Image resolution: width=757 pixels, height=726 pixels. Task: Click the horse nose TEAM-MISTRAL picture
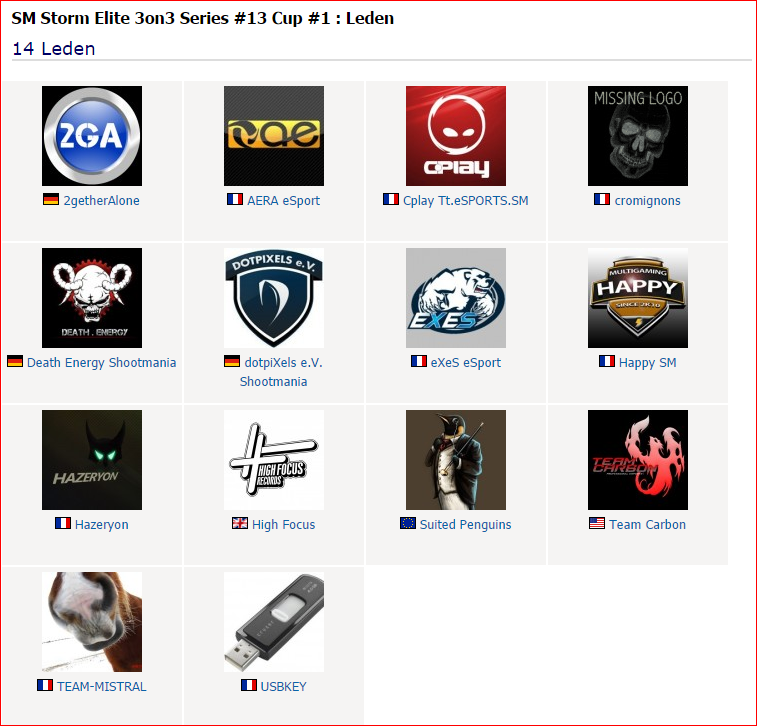pyautogui.click(x=92, y=622)
